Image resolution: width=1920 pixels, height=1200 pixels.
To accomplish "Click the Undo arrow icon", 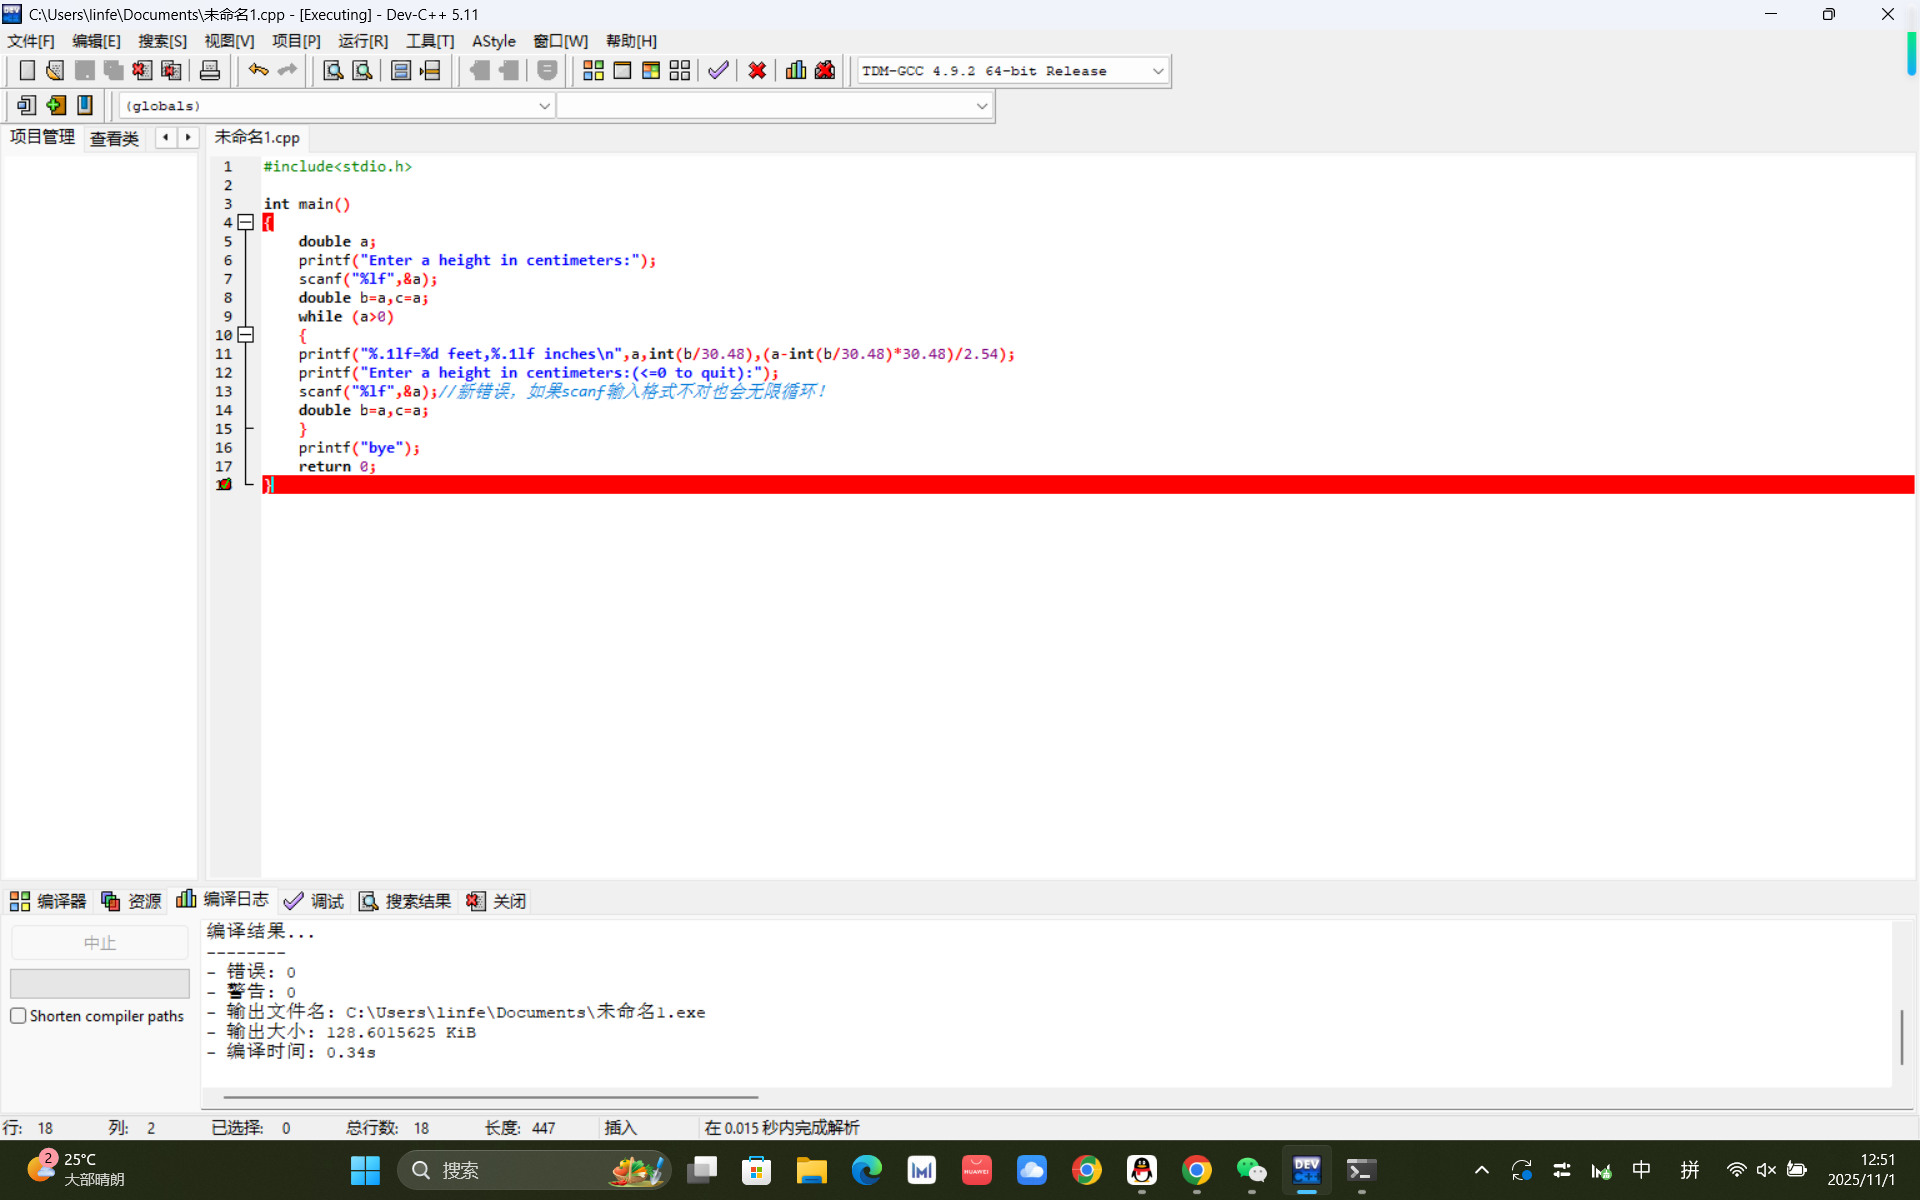I will (258, 70).
